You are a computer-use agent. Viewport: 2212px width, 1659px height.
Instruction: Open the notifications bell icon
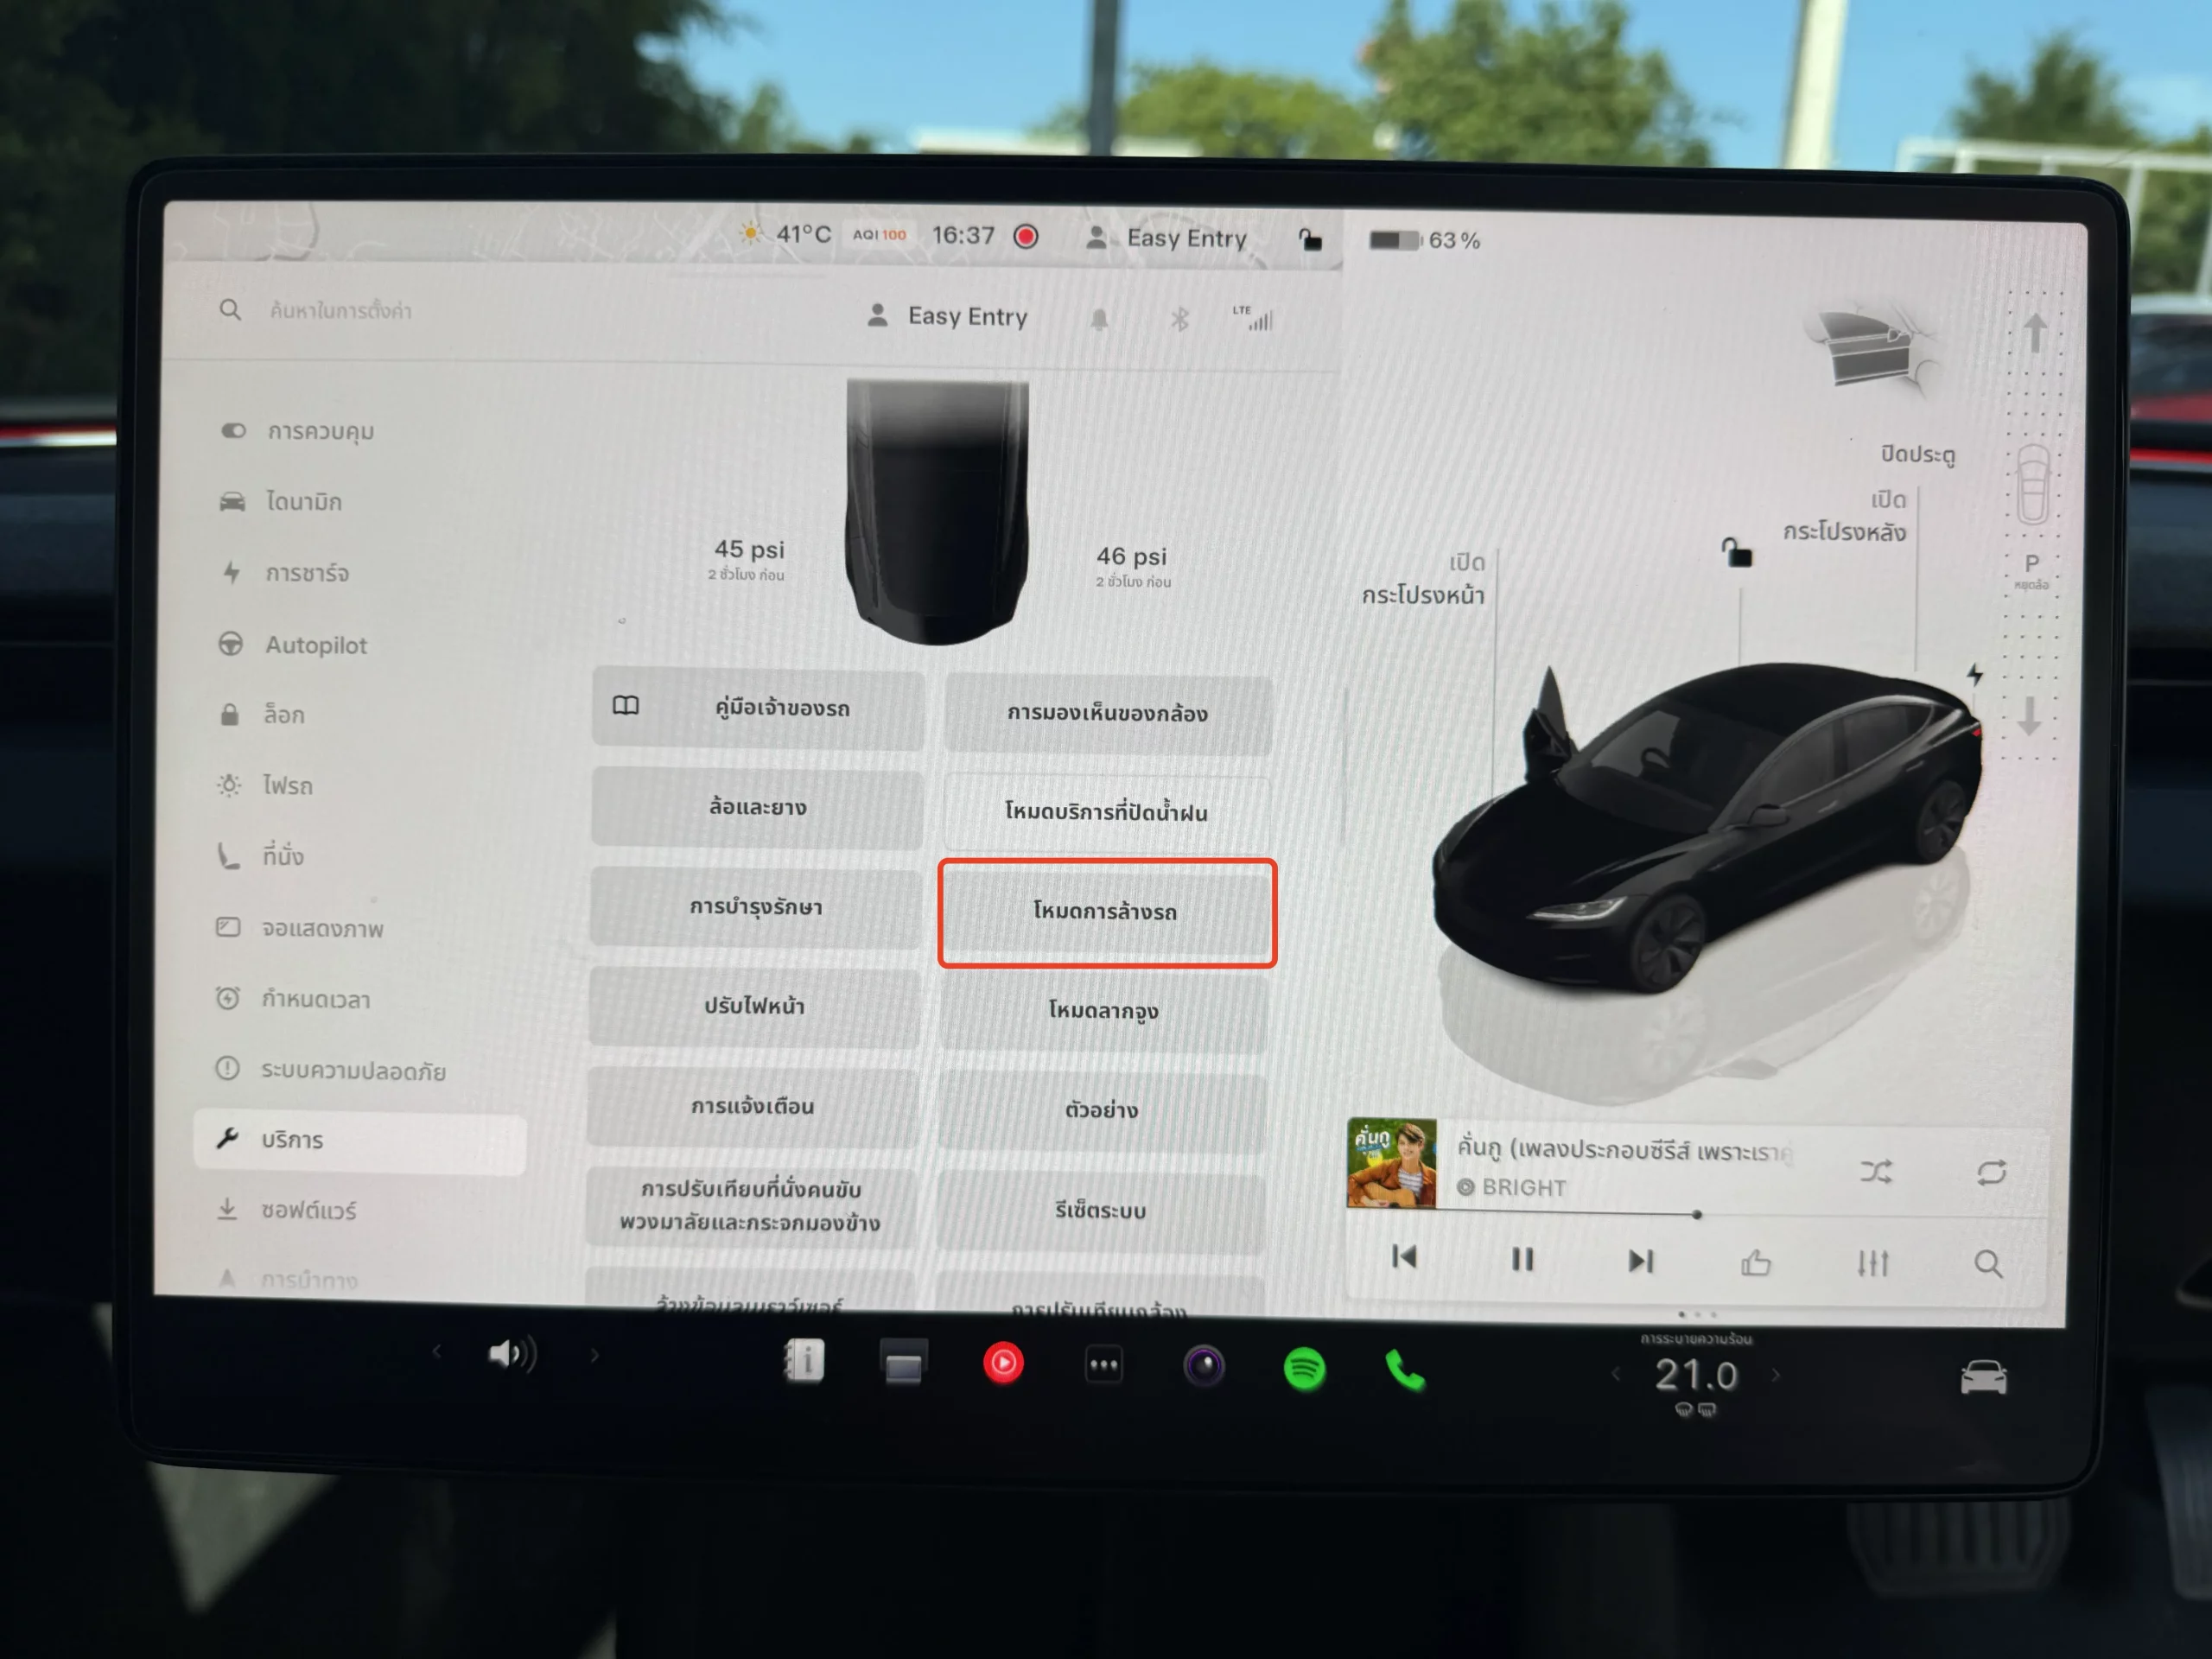click(x=1099, y=319)
